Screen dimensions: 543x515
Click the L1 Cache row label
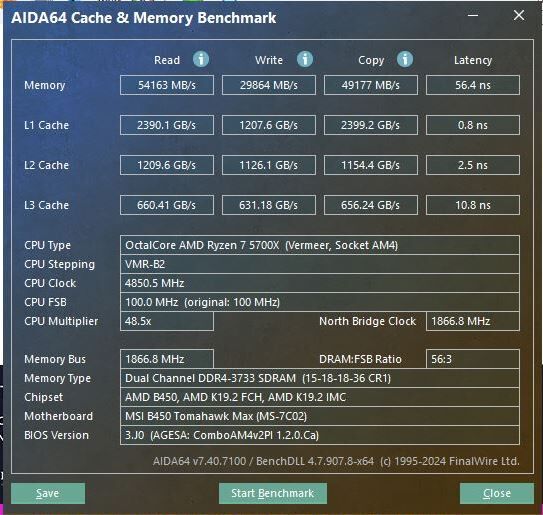pyautogui.click(x=46, y=125)
